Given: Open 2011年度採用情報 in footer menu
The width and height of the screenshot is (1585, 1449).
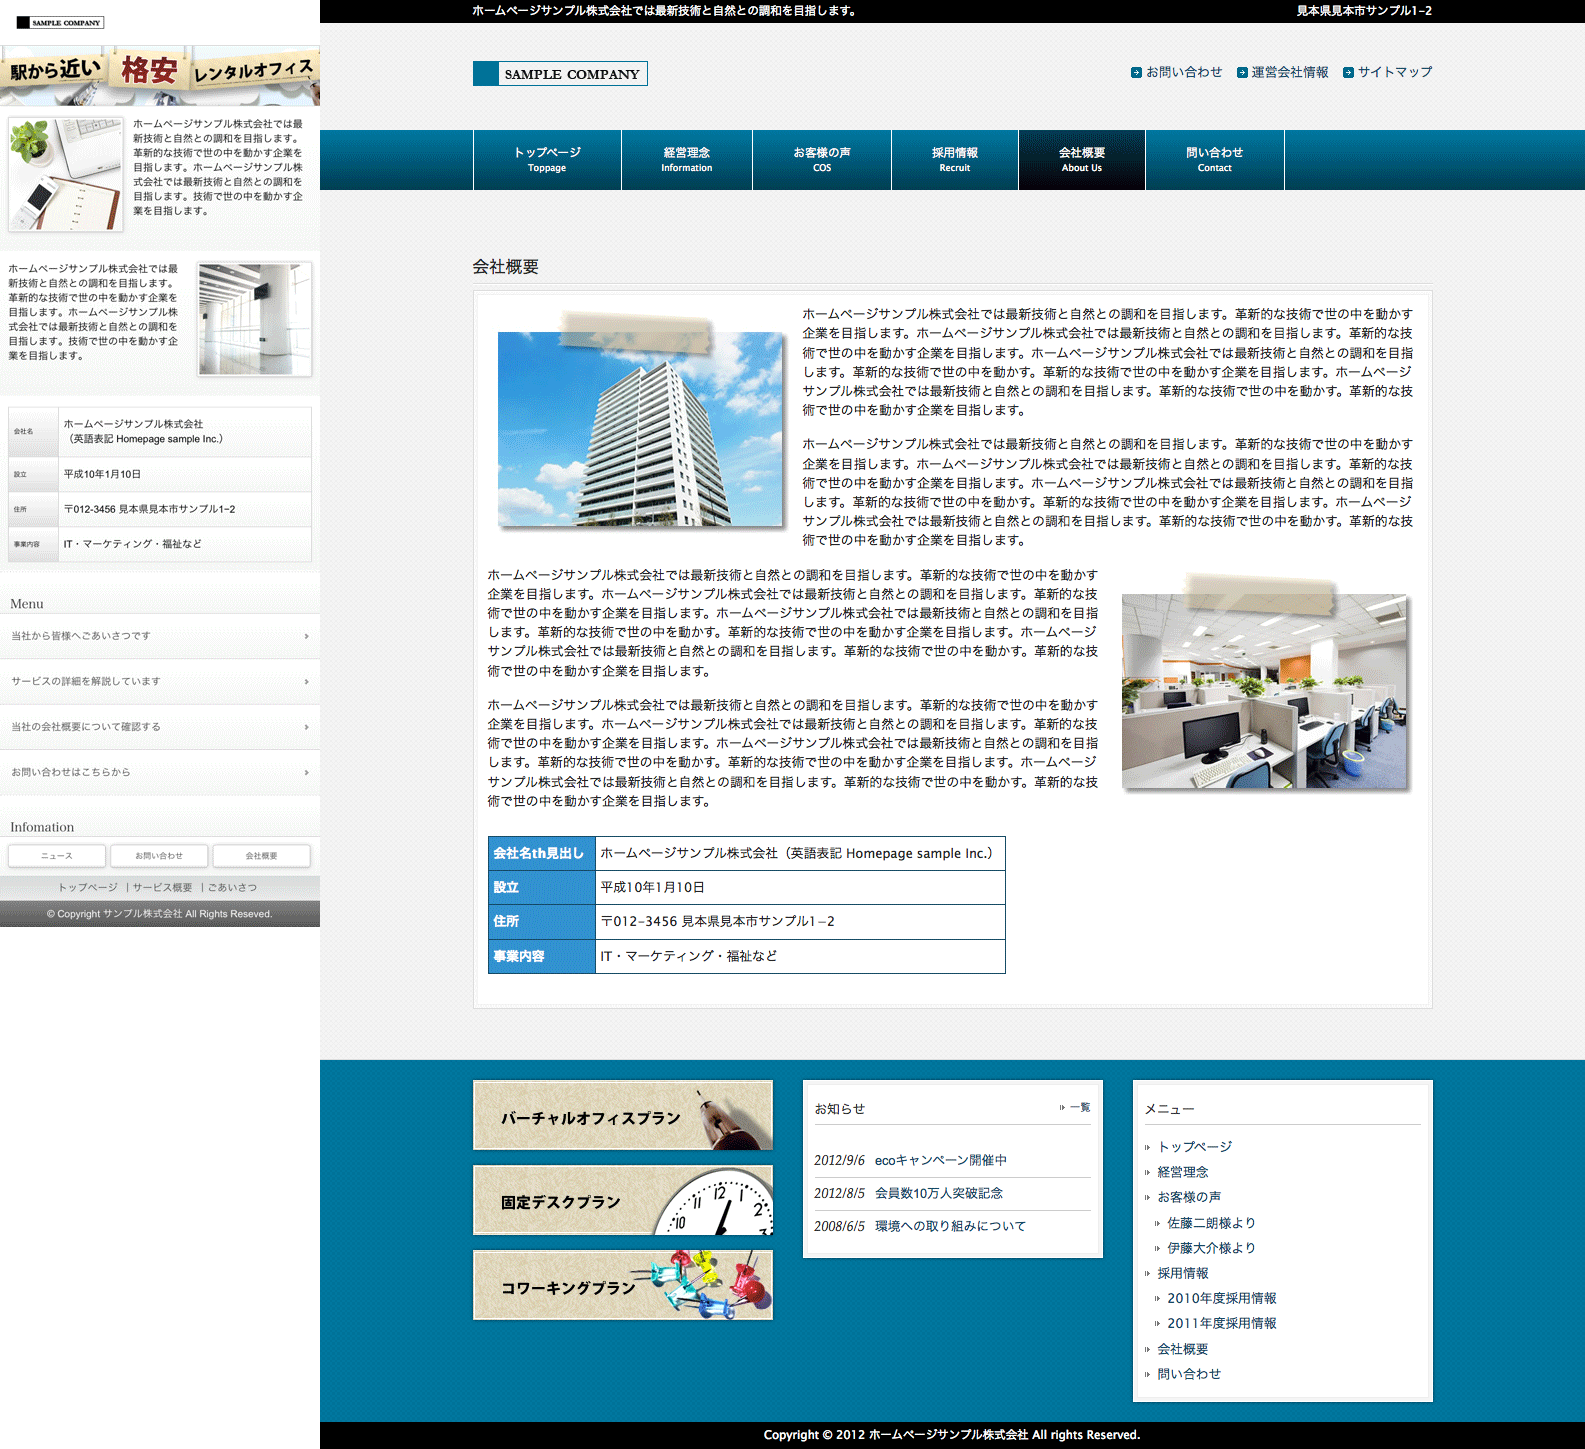Looking at the screenshot, I should [x=1221, y=1323].
